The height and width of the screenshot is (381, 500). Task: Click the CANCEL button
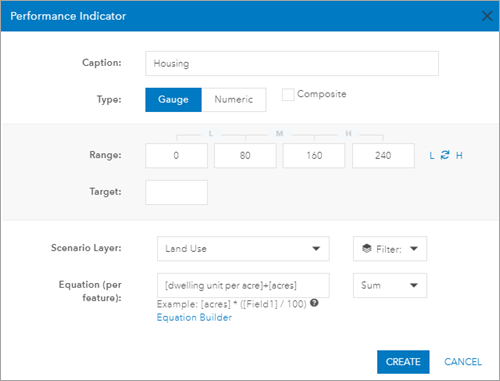463,362
